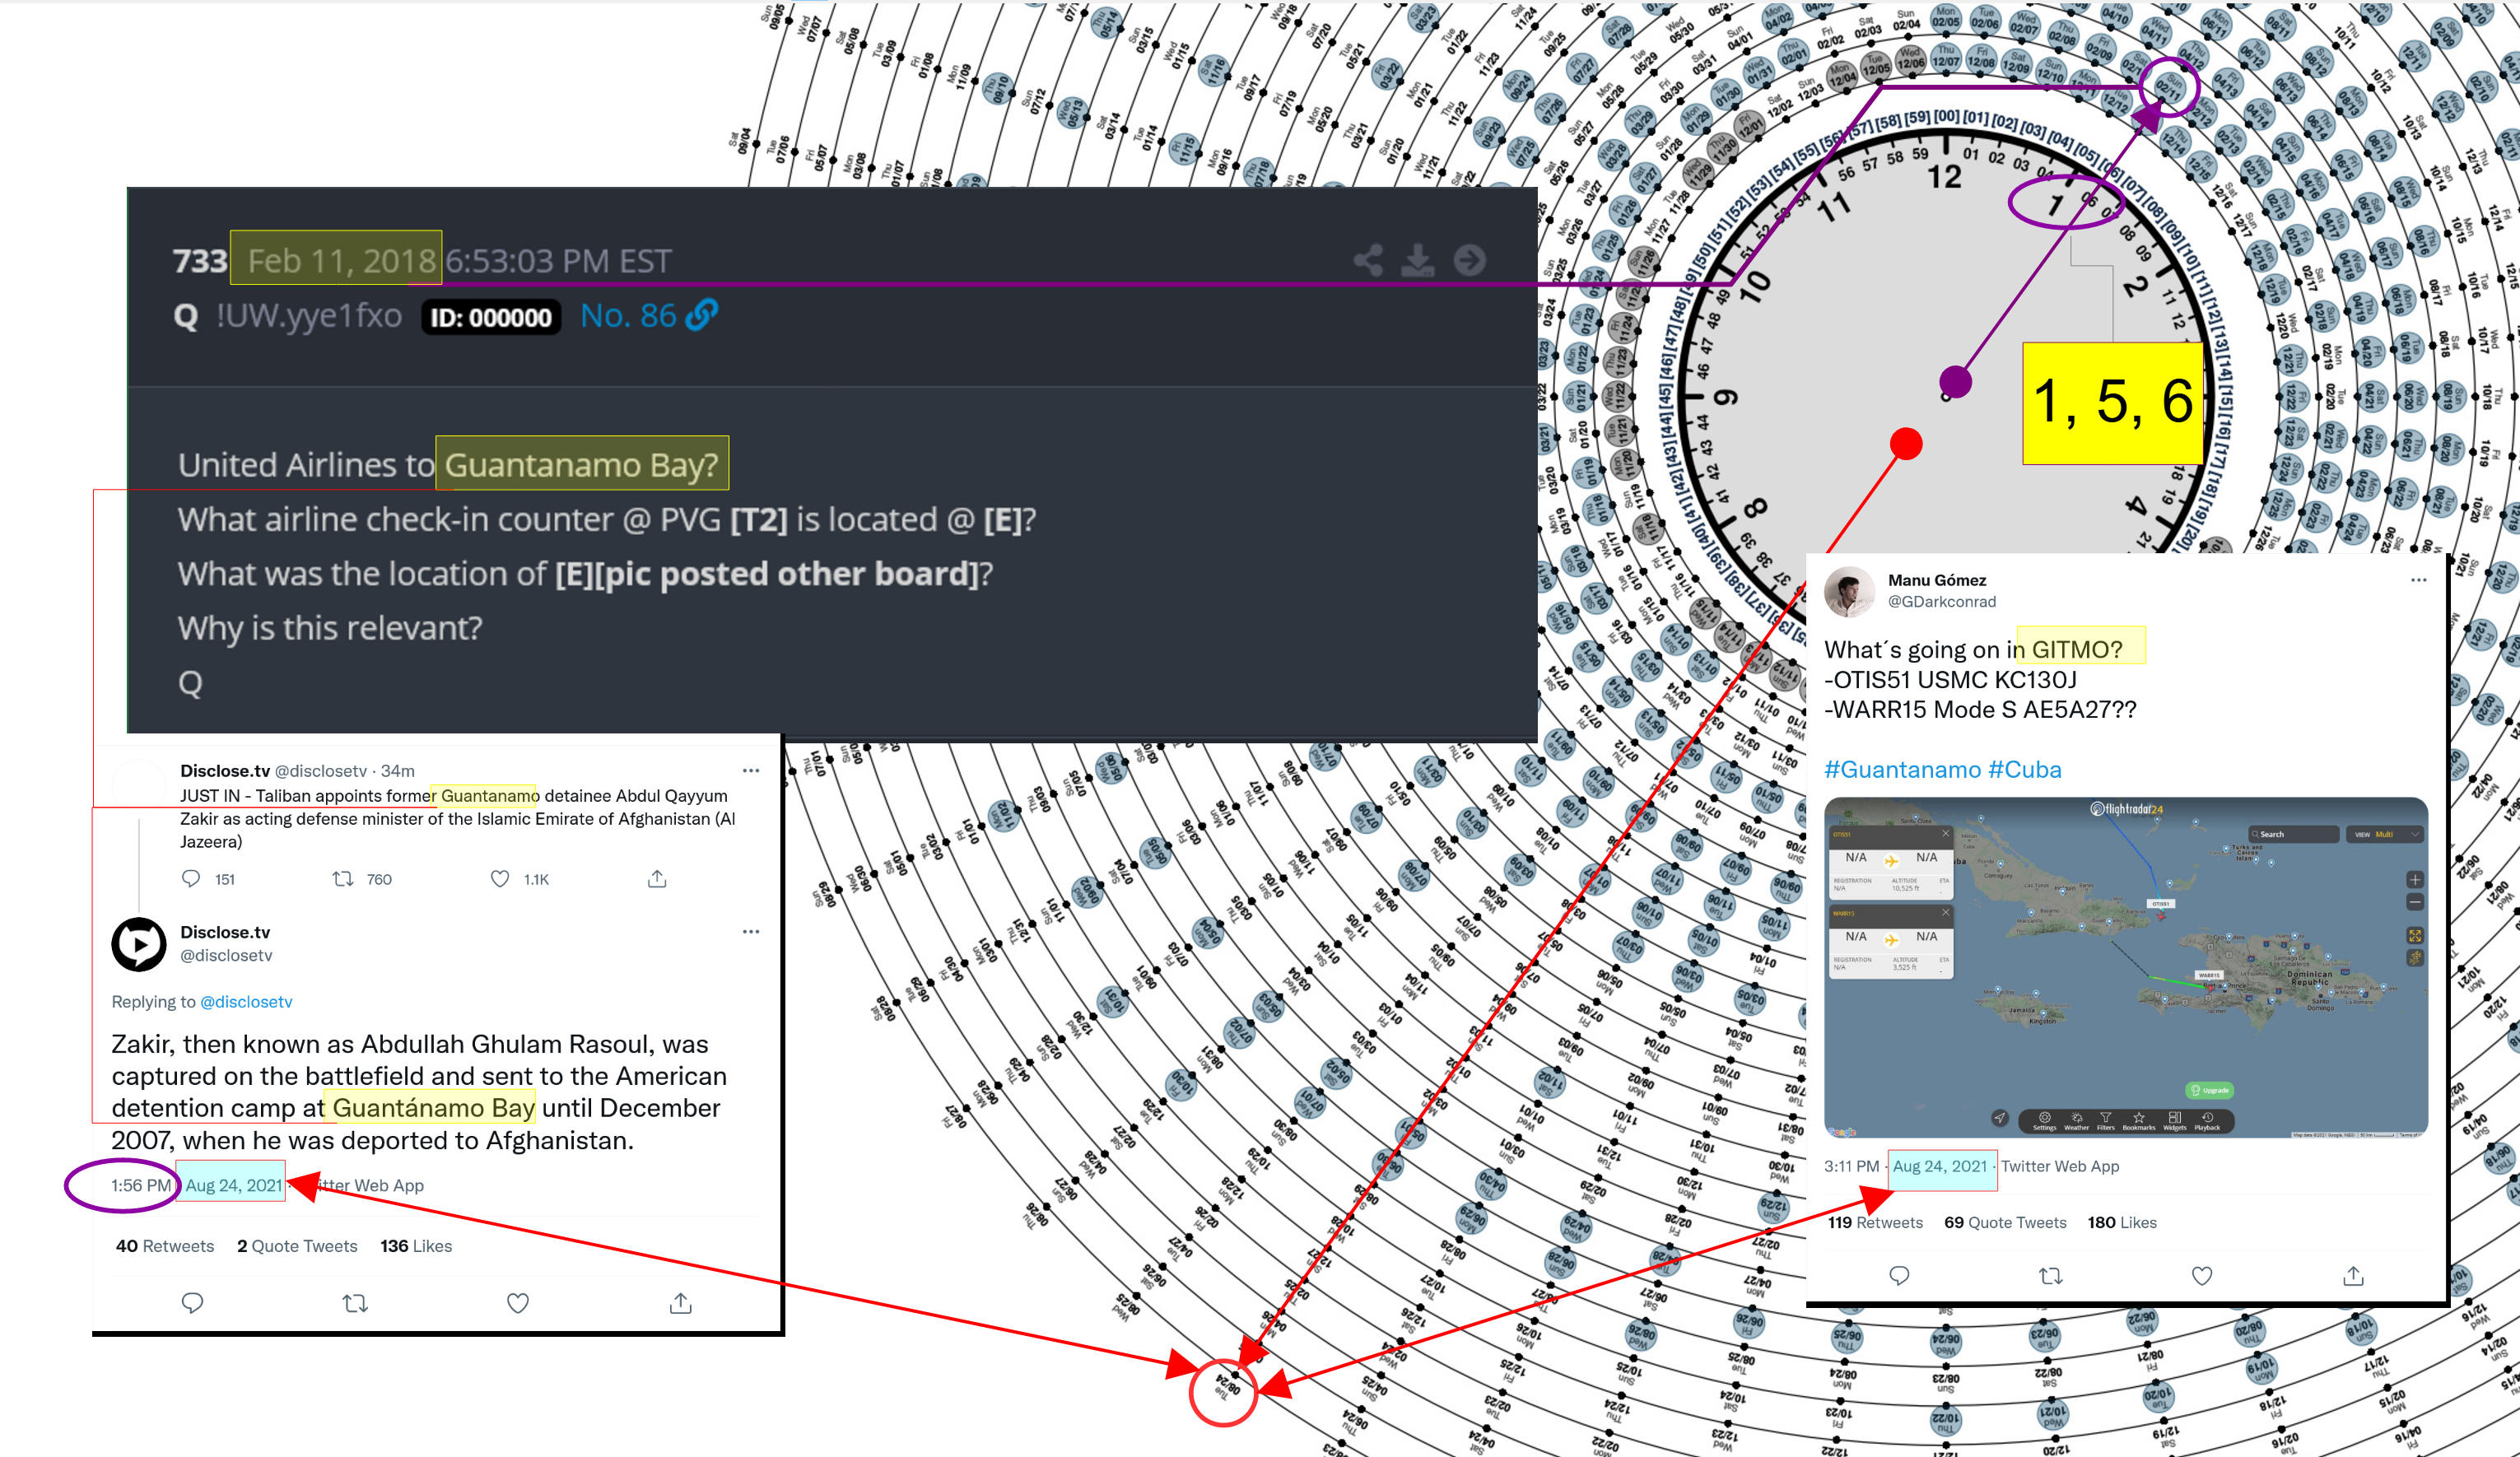
Task: Close the OTIS51 flight info panel
Action: (x=1946, y=834)
